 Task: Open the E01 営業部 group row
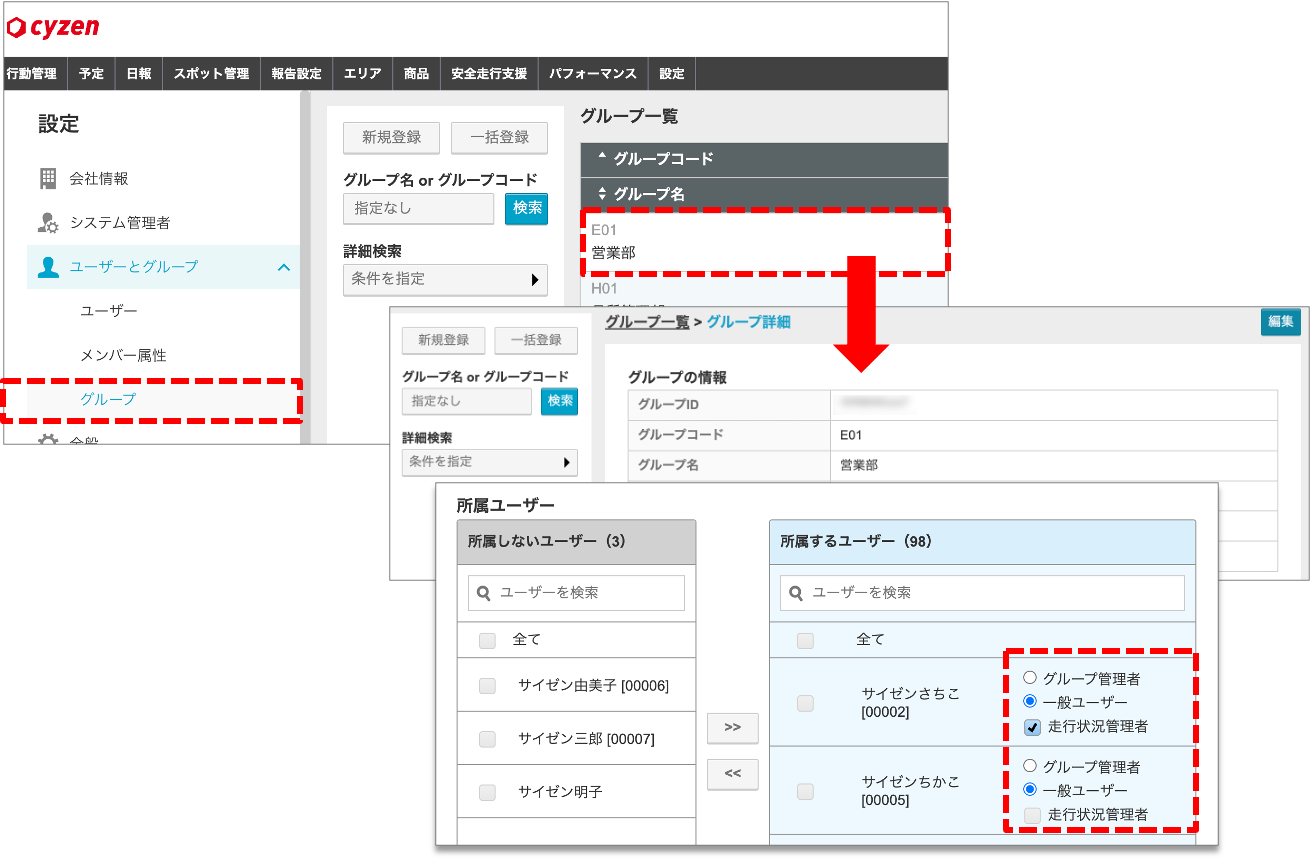click(764, 241)
